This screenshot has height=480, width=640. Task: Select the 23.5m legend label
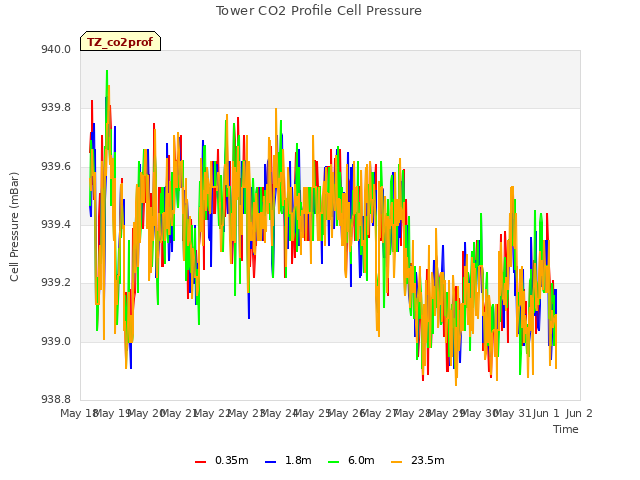tap(427, 460)
